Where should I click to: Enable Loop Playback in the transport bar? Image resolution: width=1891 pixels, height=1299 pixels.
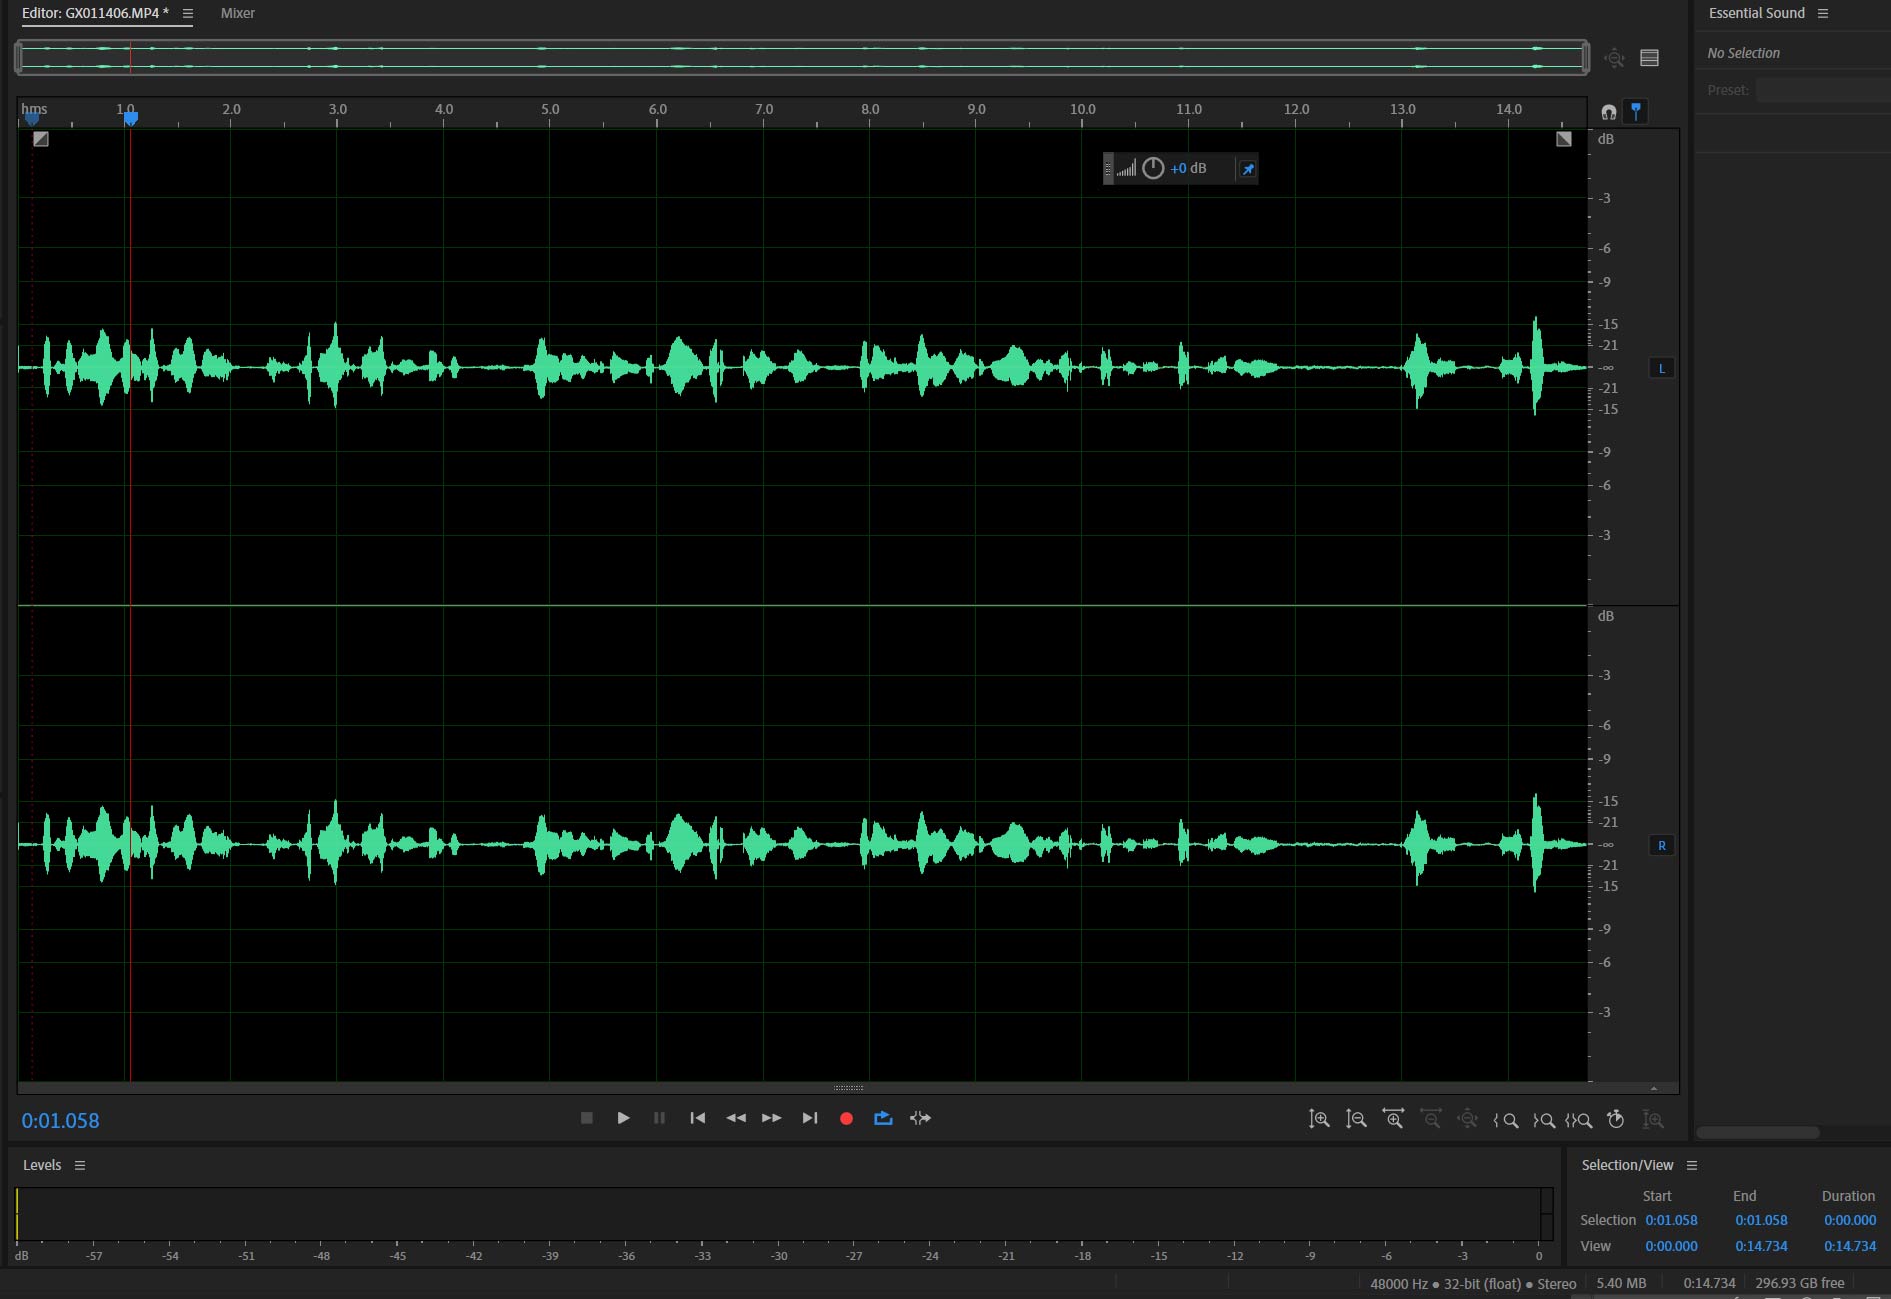[883, 1118]
